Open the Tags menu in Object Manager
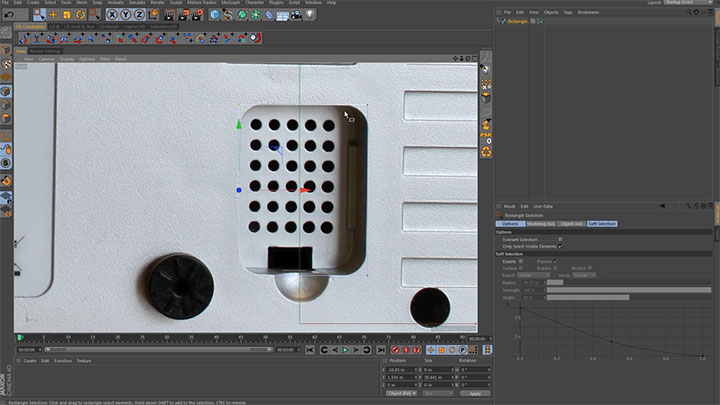 568,12
